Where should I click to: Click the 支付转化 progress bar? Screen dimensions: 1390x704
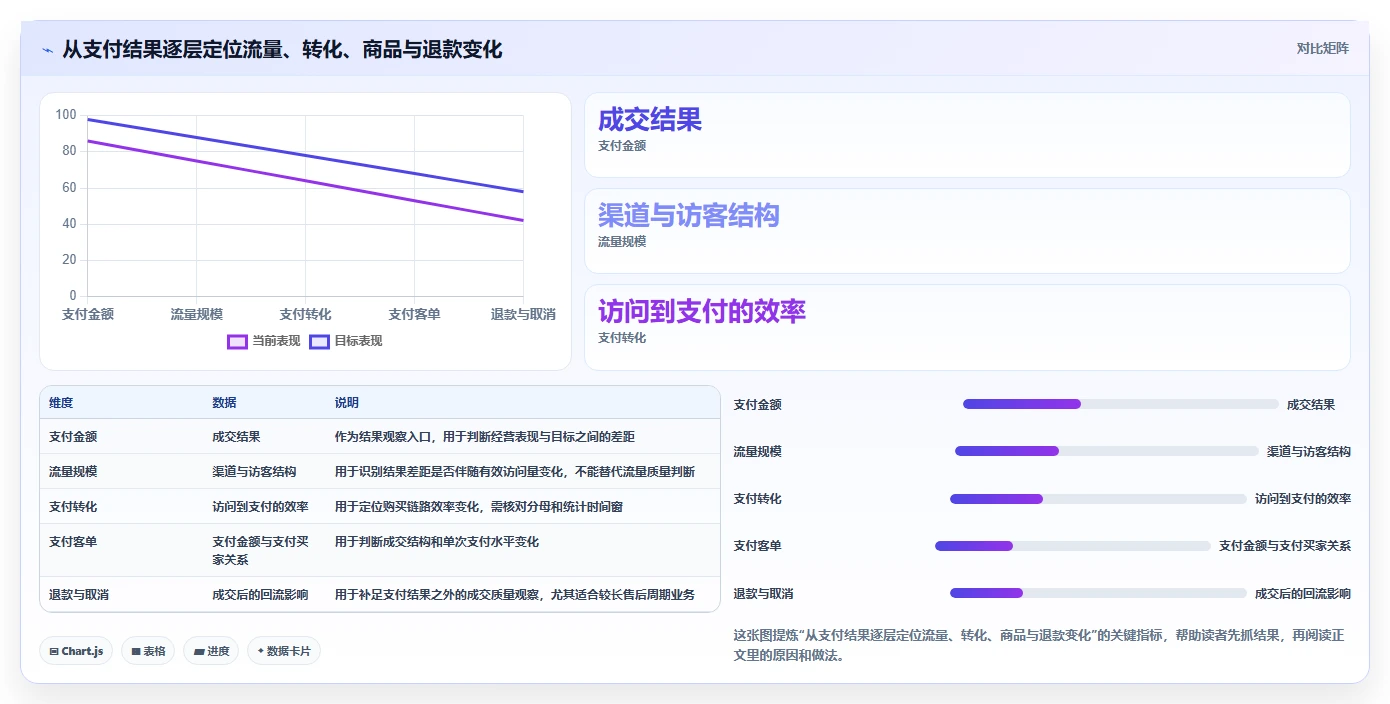click(x=1099, y=499)
